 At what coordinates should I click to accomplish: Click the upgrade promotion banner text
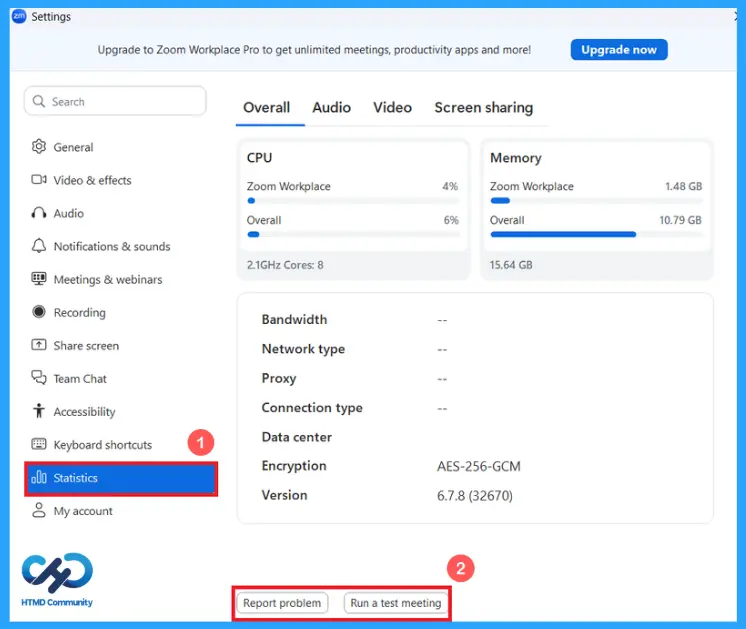click(314, 50)
